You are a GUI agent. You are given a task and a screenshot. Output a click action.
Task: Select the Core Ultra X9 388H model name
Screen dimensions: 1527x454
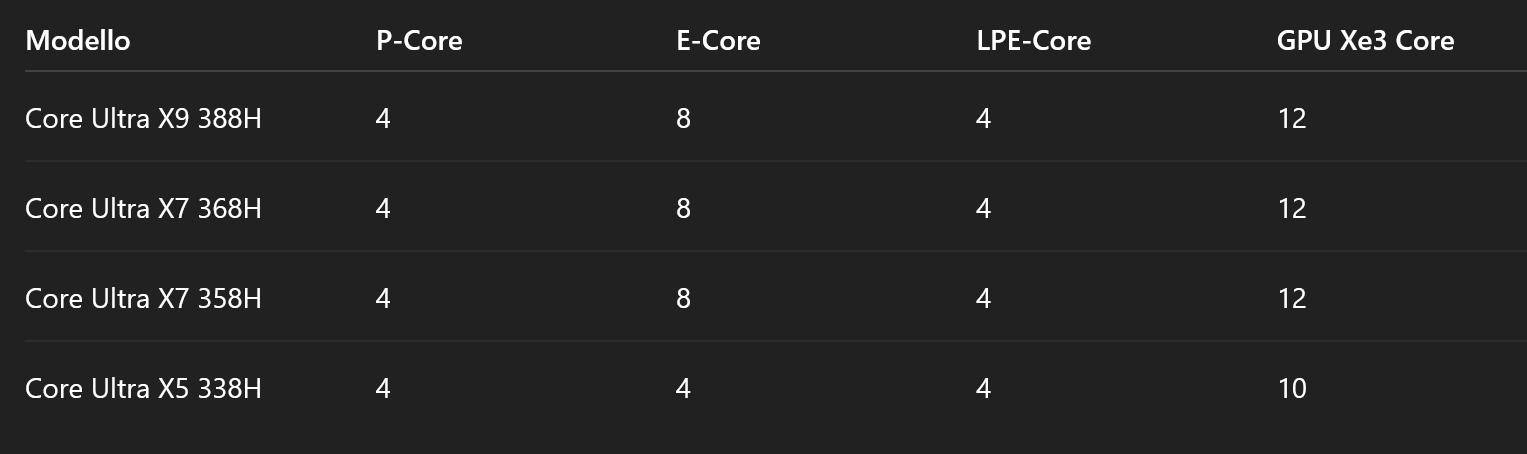coord(143,119)
